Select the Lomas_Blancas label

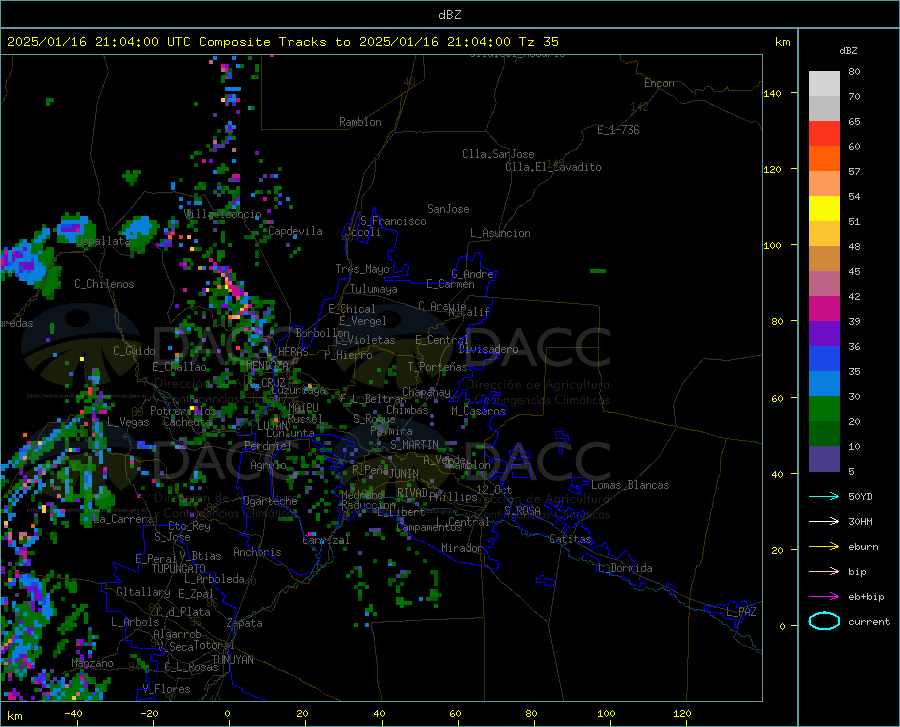tap(630, 485)
